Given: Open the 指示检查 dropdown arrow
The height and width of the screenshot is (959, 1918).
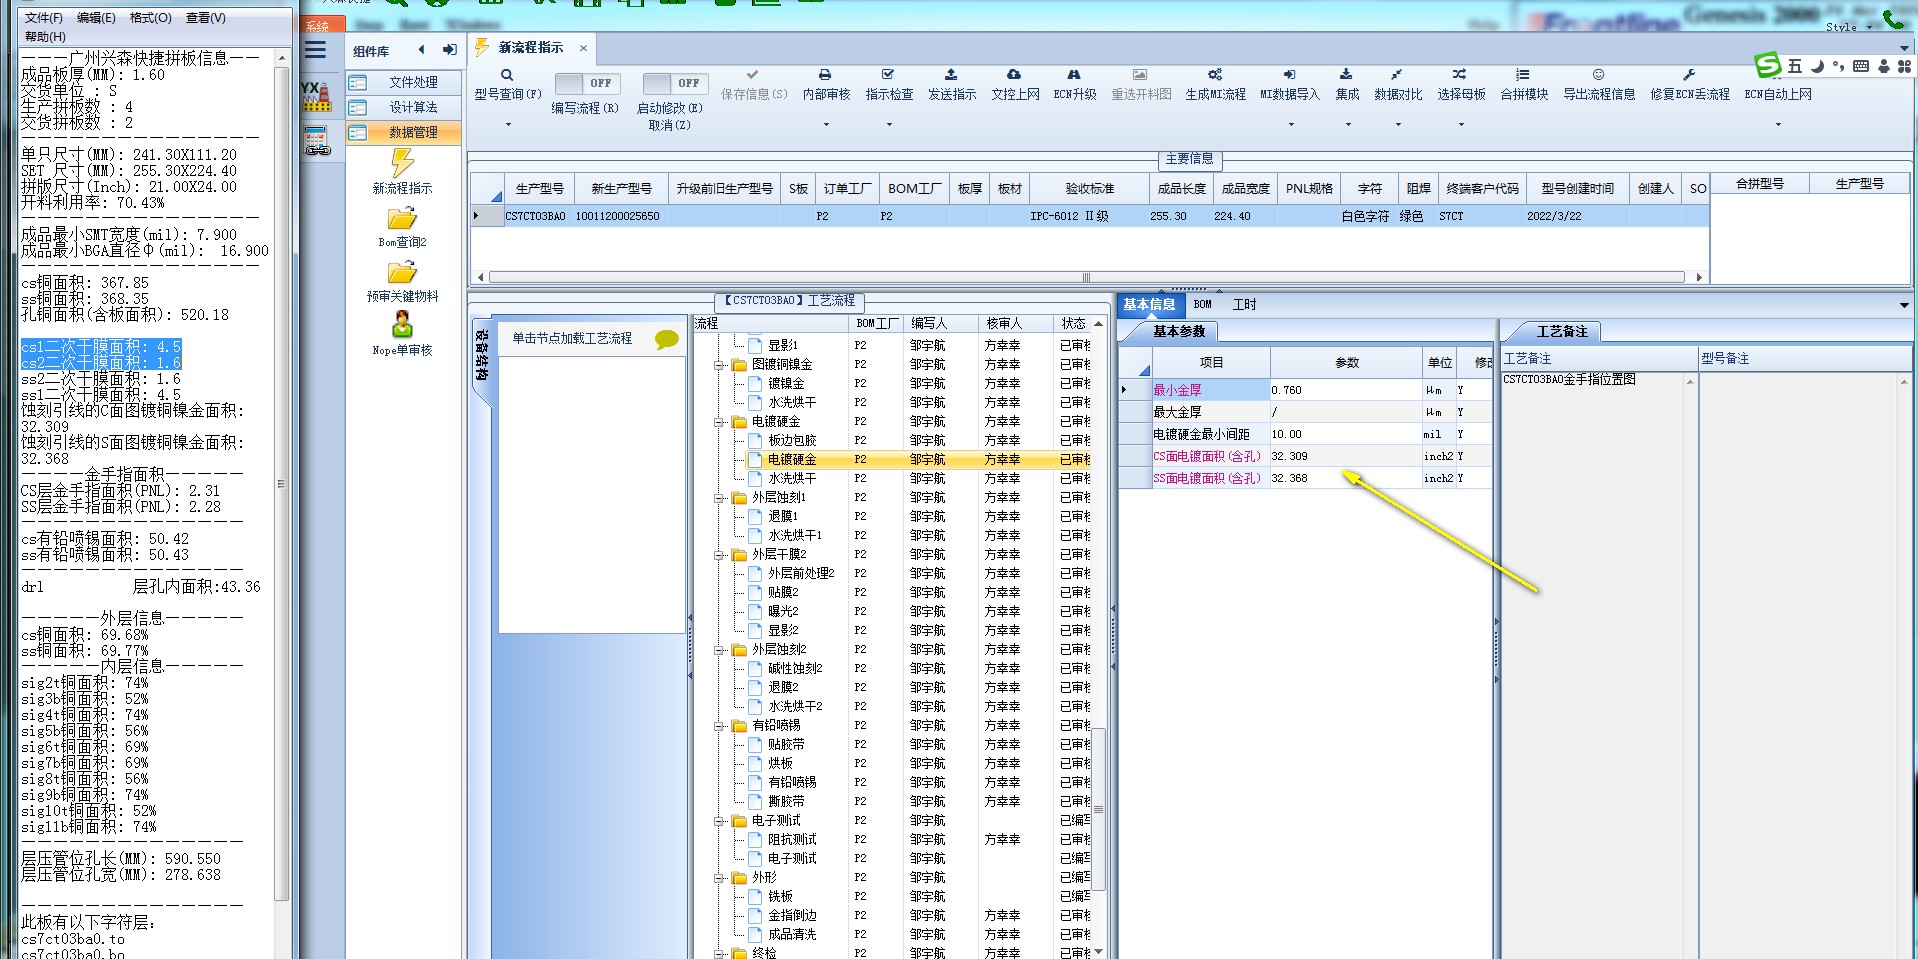Looking at the screenshot, I should (889, 125).
